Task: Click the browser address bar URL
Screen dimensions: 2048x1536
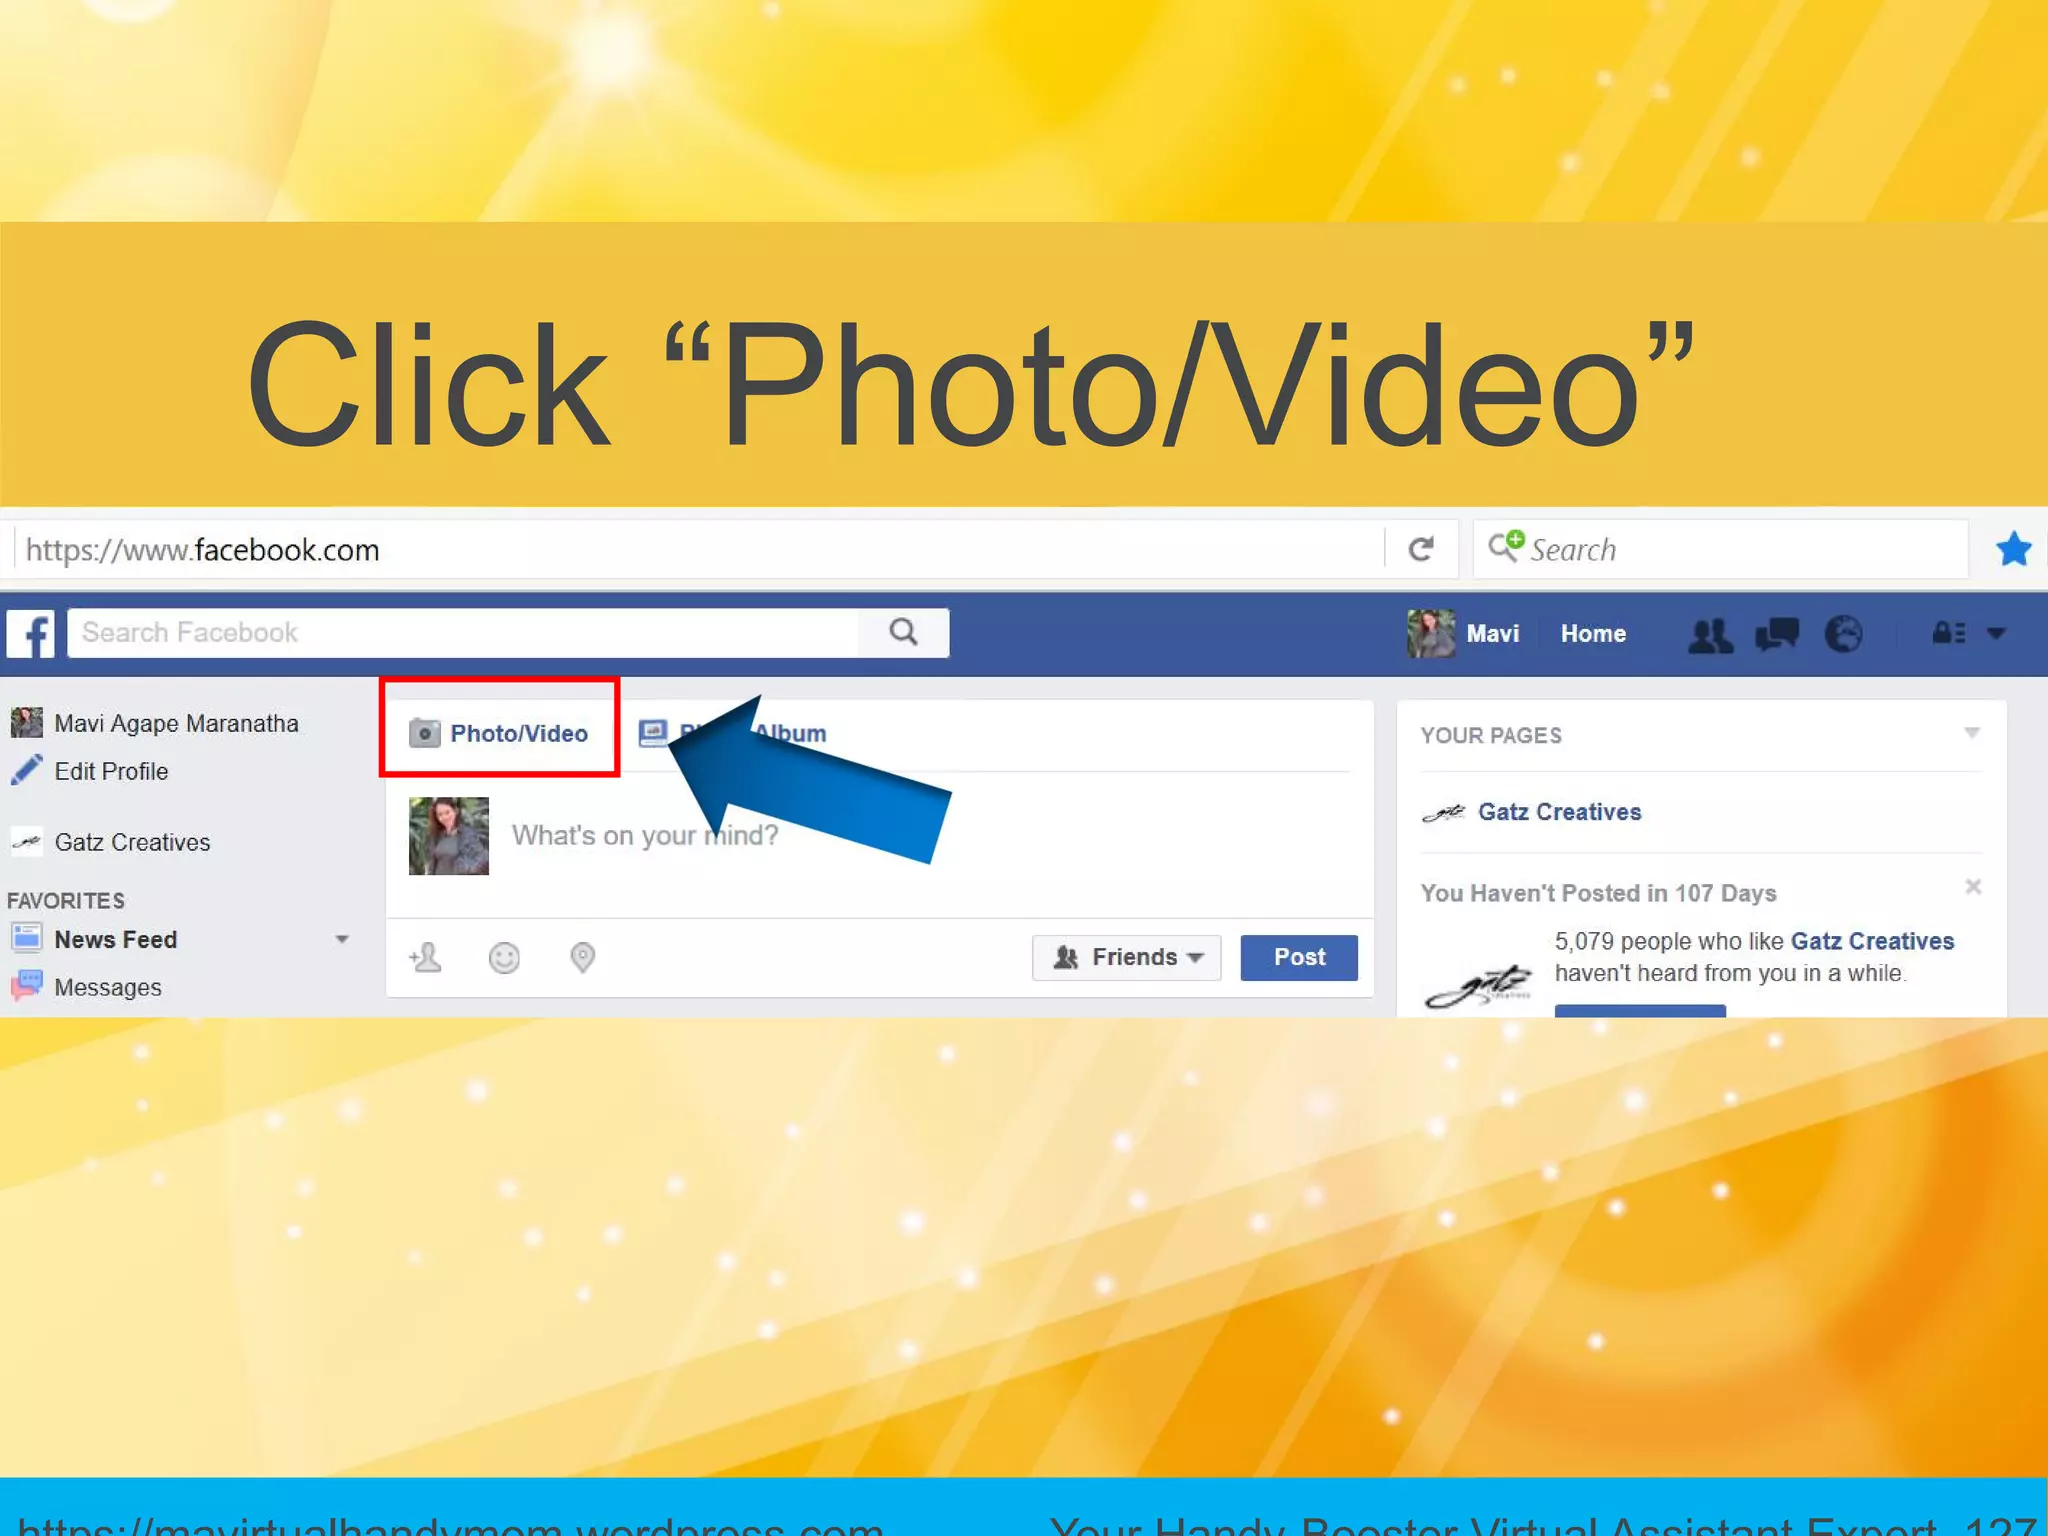Action: pos(202,549)
